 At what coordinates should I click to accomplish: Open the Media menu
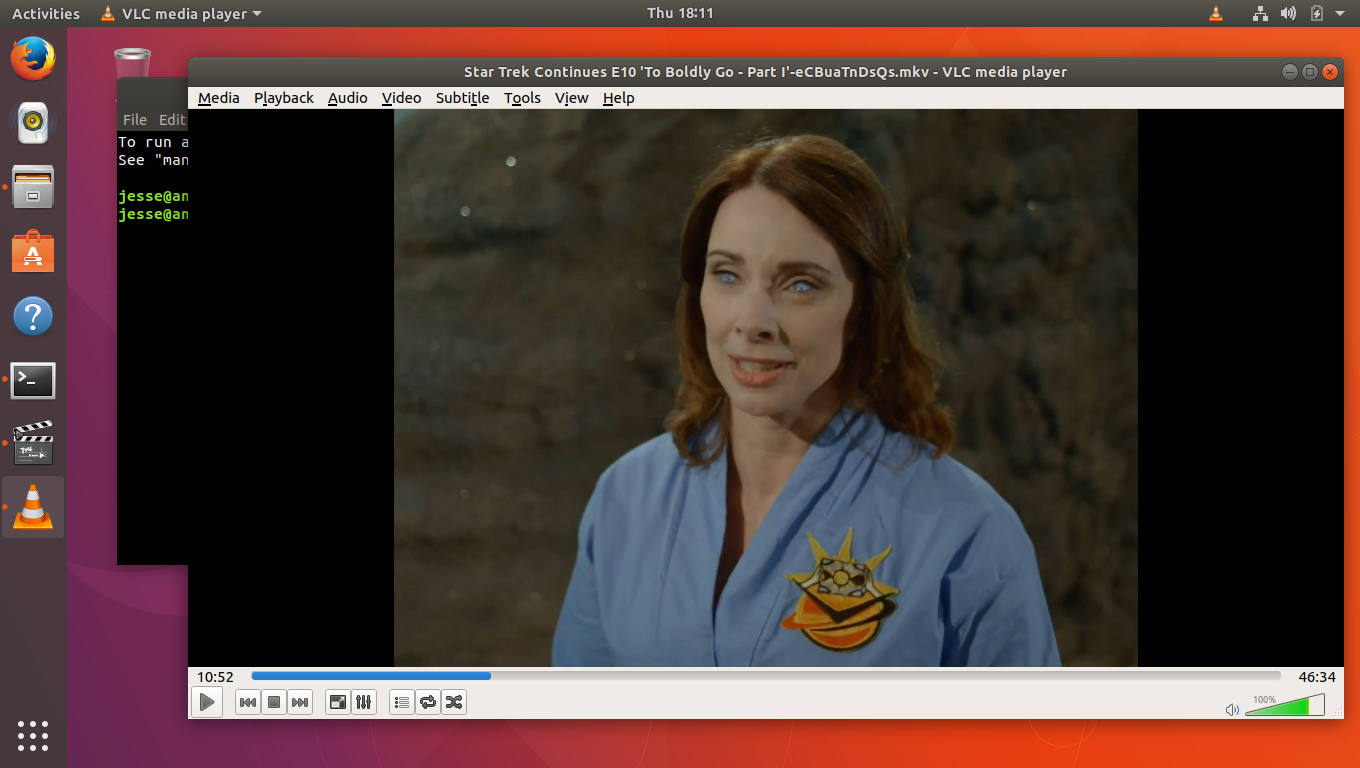[x=219, y=98]
